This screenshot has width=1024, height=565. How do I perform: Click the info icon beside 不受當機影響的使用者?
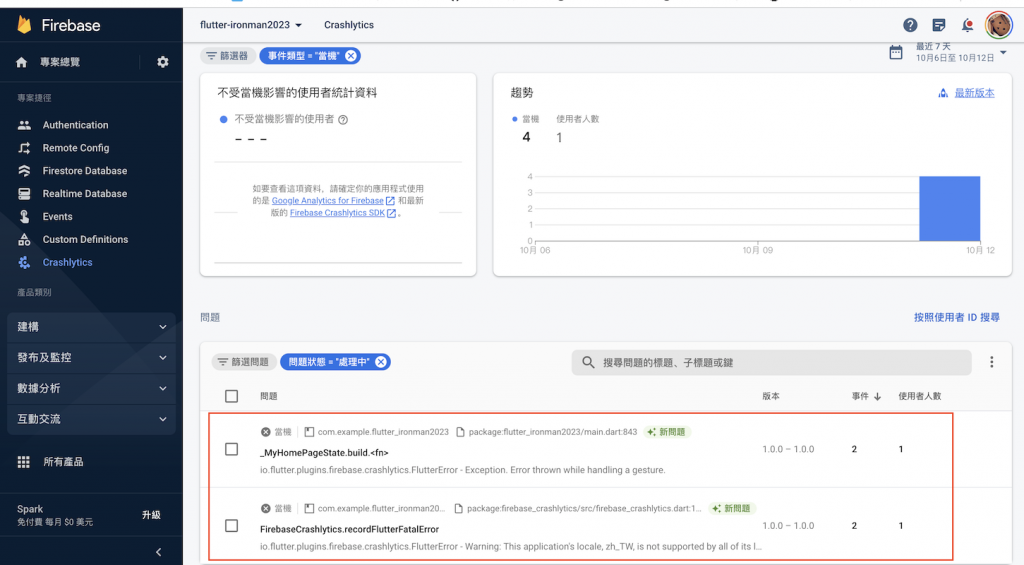click(343, 120)
